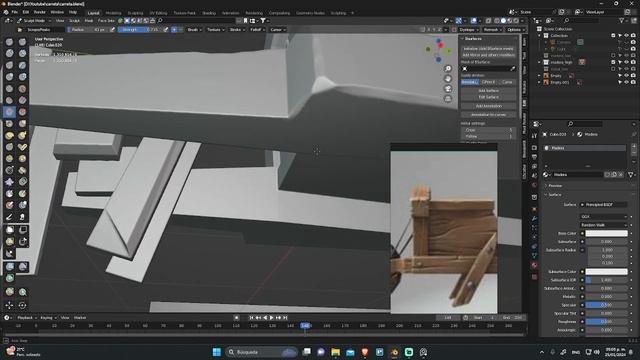Hide the Collection with its eye icon
The height and width of the screenshot is (360, 640).
[626, 36]
